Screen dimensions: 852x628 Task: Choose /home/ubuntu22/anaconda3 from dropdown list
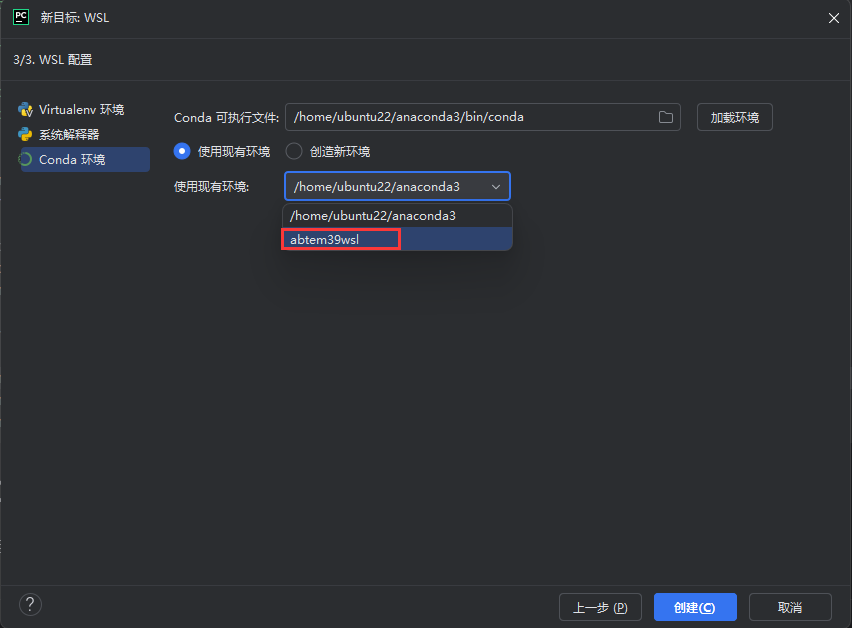tap(397, 216)
